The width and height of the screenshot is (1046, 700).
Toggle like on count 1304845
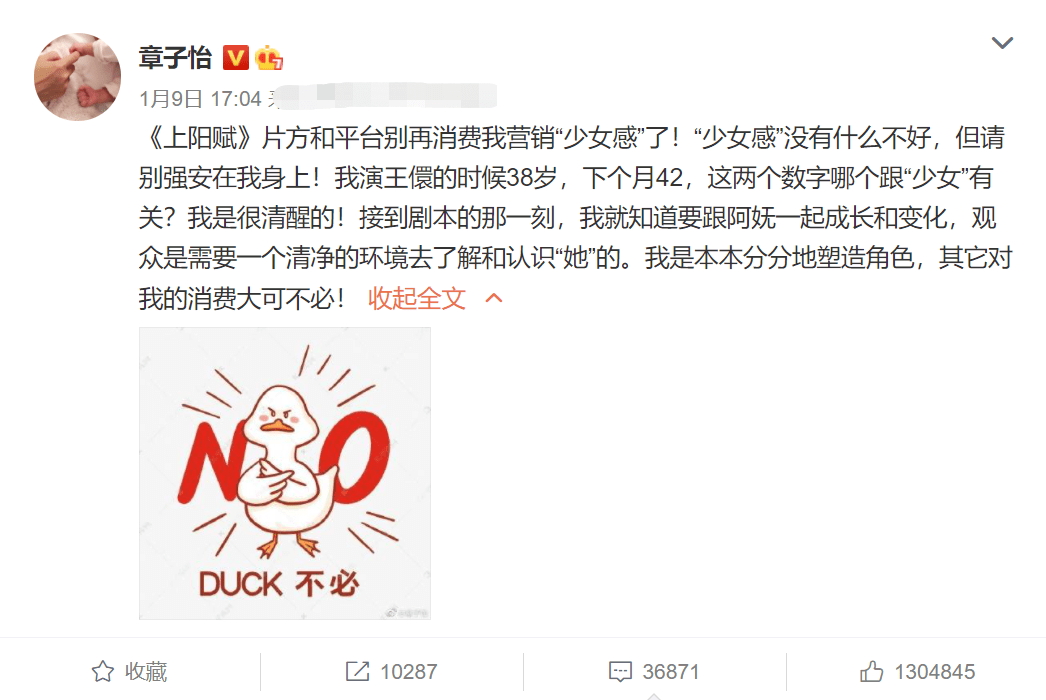(935, 671)
